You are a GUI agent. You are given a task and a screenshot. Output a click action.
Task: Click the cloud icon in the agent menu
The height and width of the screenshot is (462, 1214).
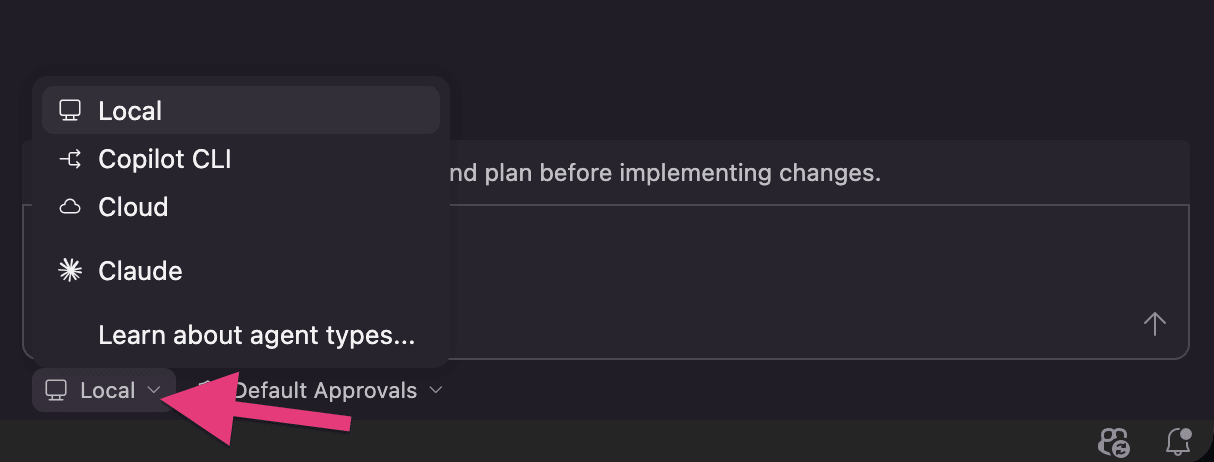(x=69, y=207)
